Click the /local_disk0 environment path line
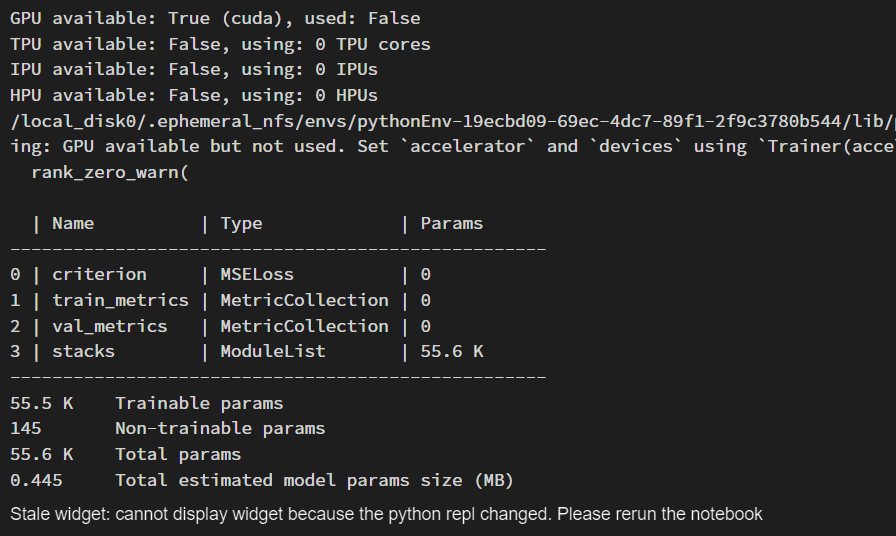This screenshot has height=536, width=896. tap(450, 121)
